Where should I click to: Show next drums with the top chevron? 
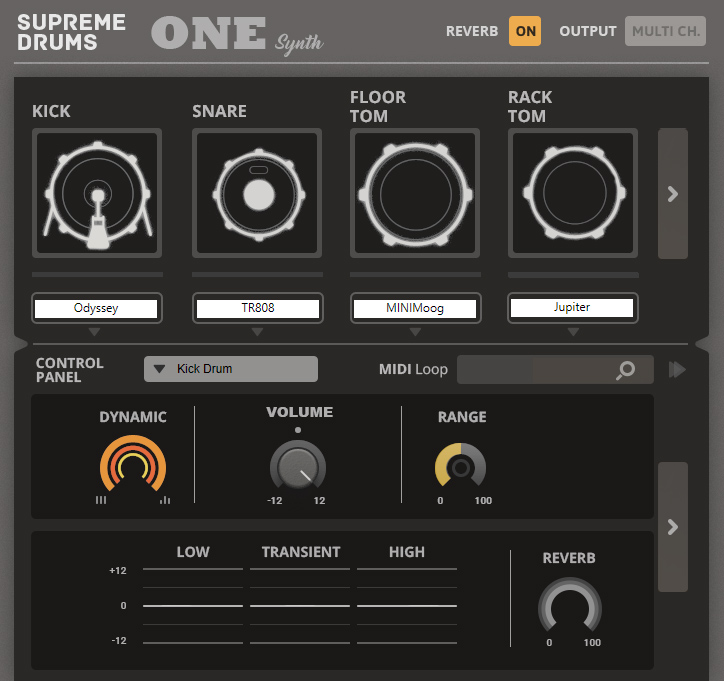click(x=672, y=194)
